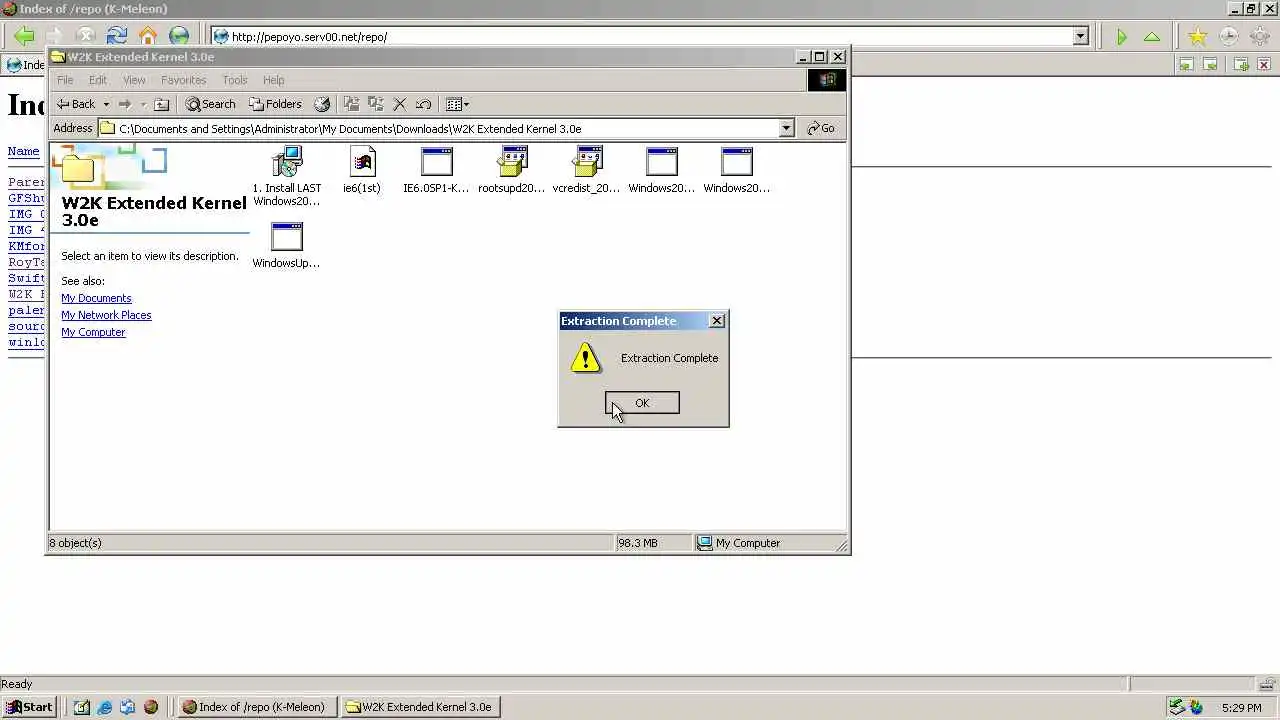
Task: Open K-Meleon history clock icon
Action: pos(1229,37)
